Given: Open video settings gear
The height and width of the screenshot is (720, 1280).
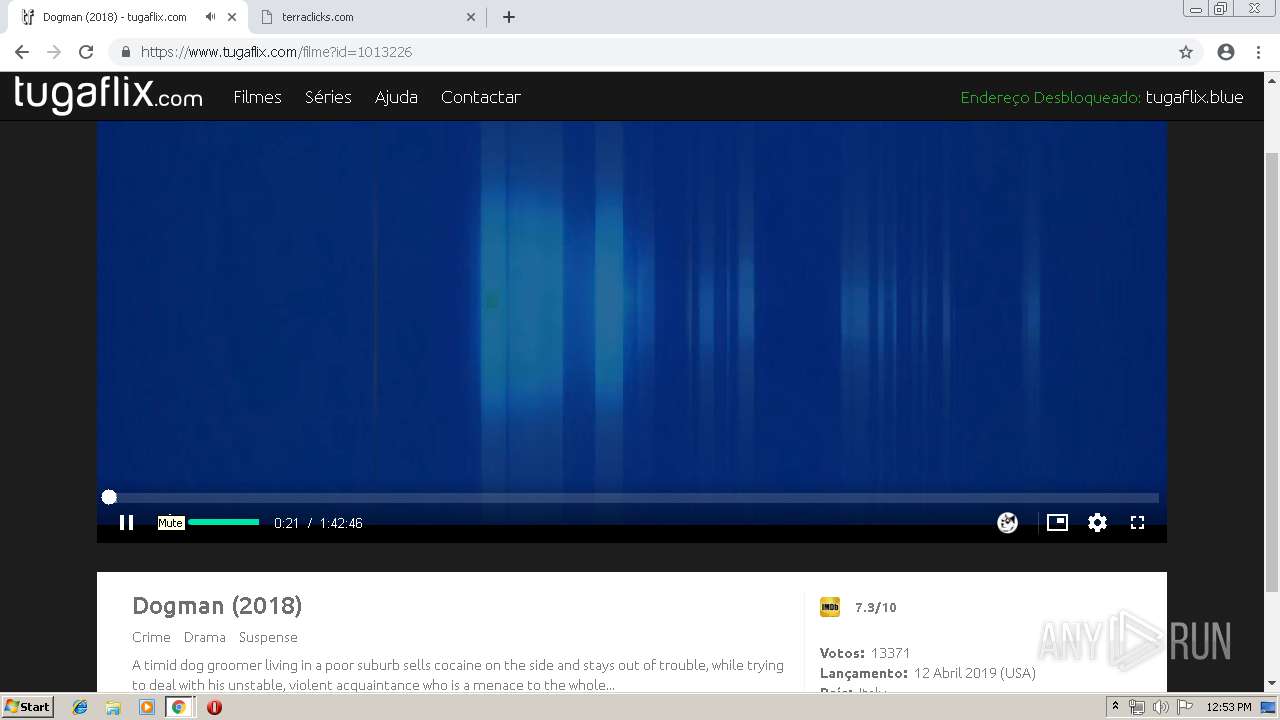Looking at the screenshot, I should click(x=1097, y=522).
